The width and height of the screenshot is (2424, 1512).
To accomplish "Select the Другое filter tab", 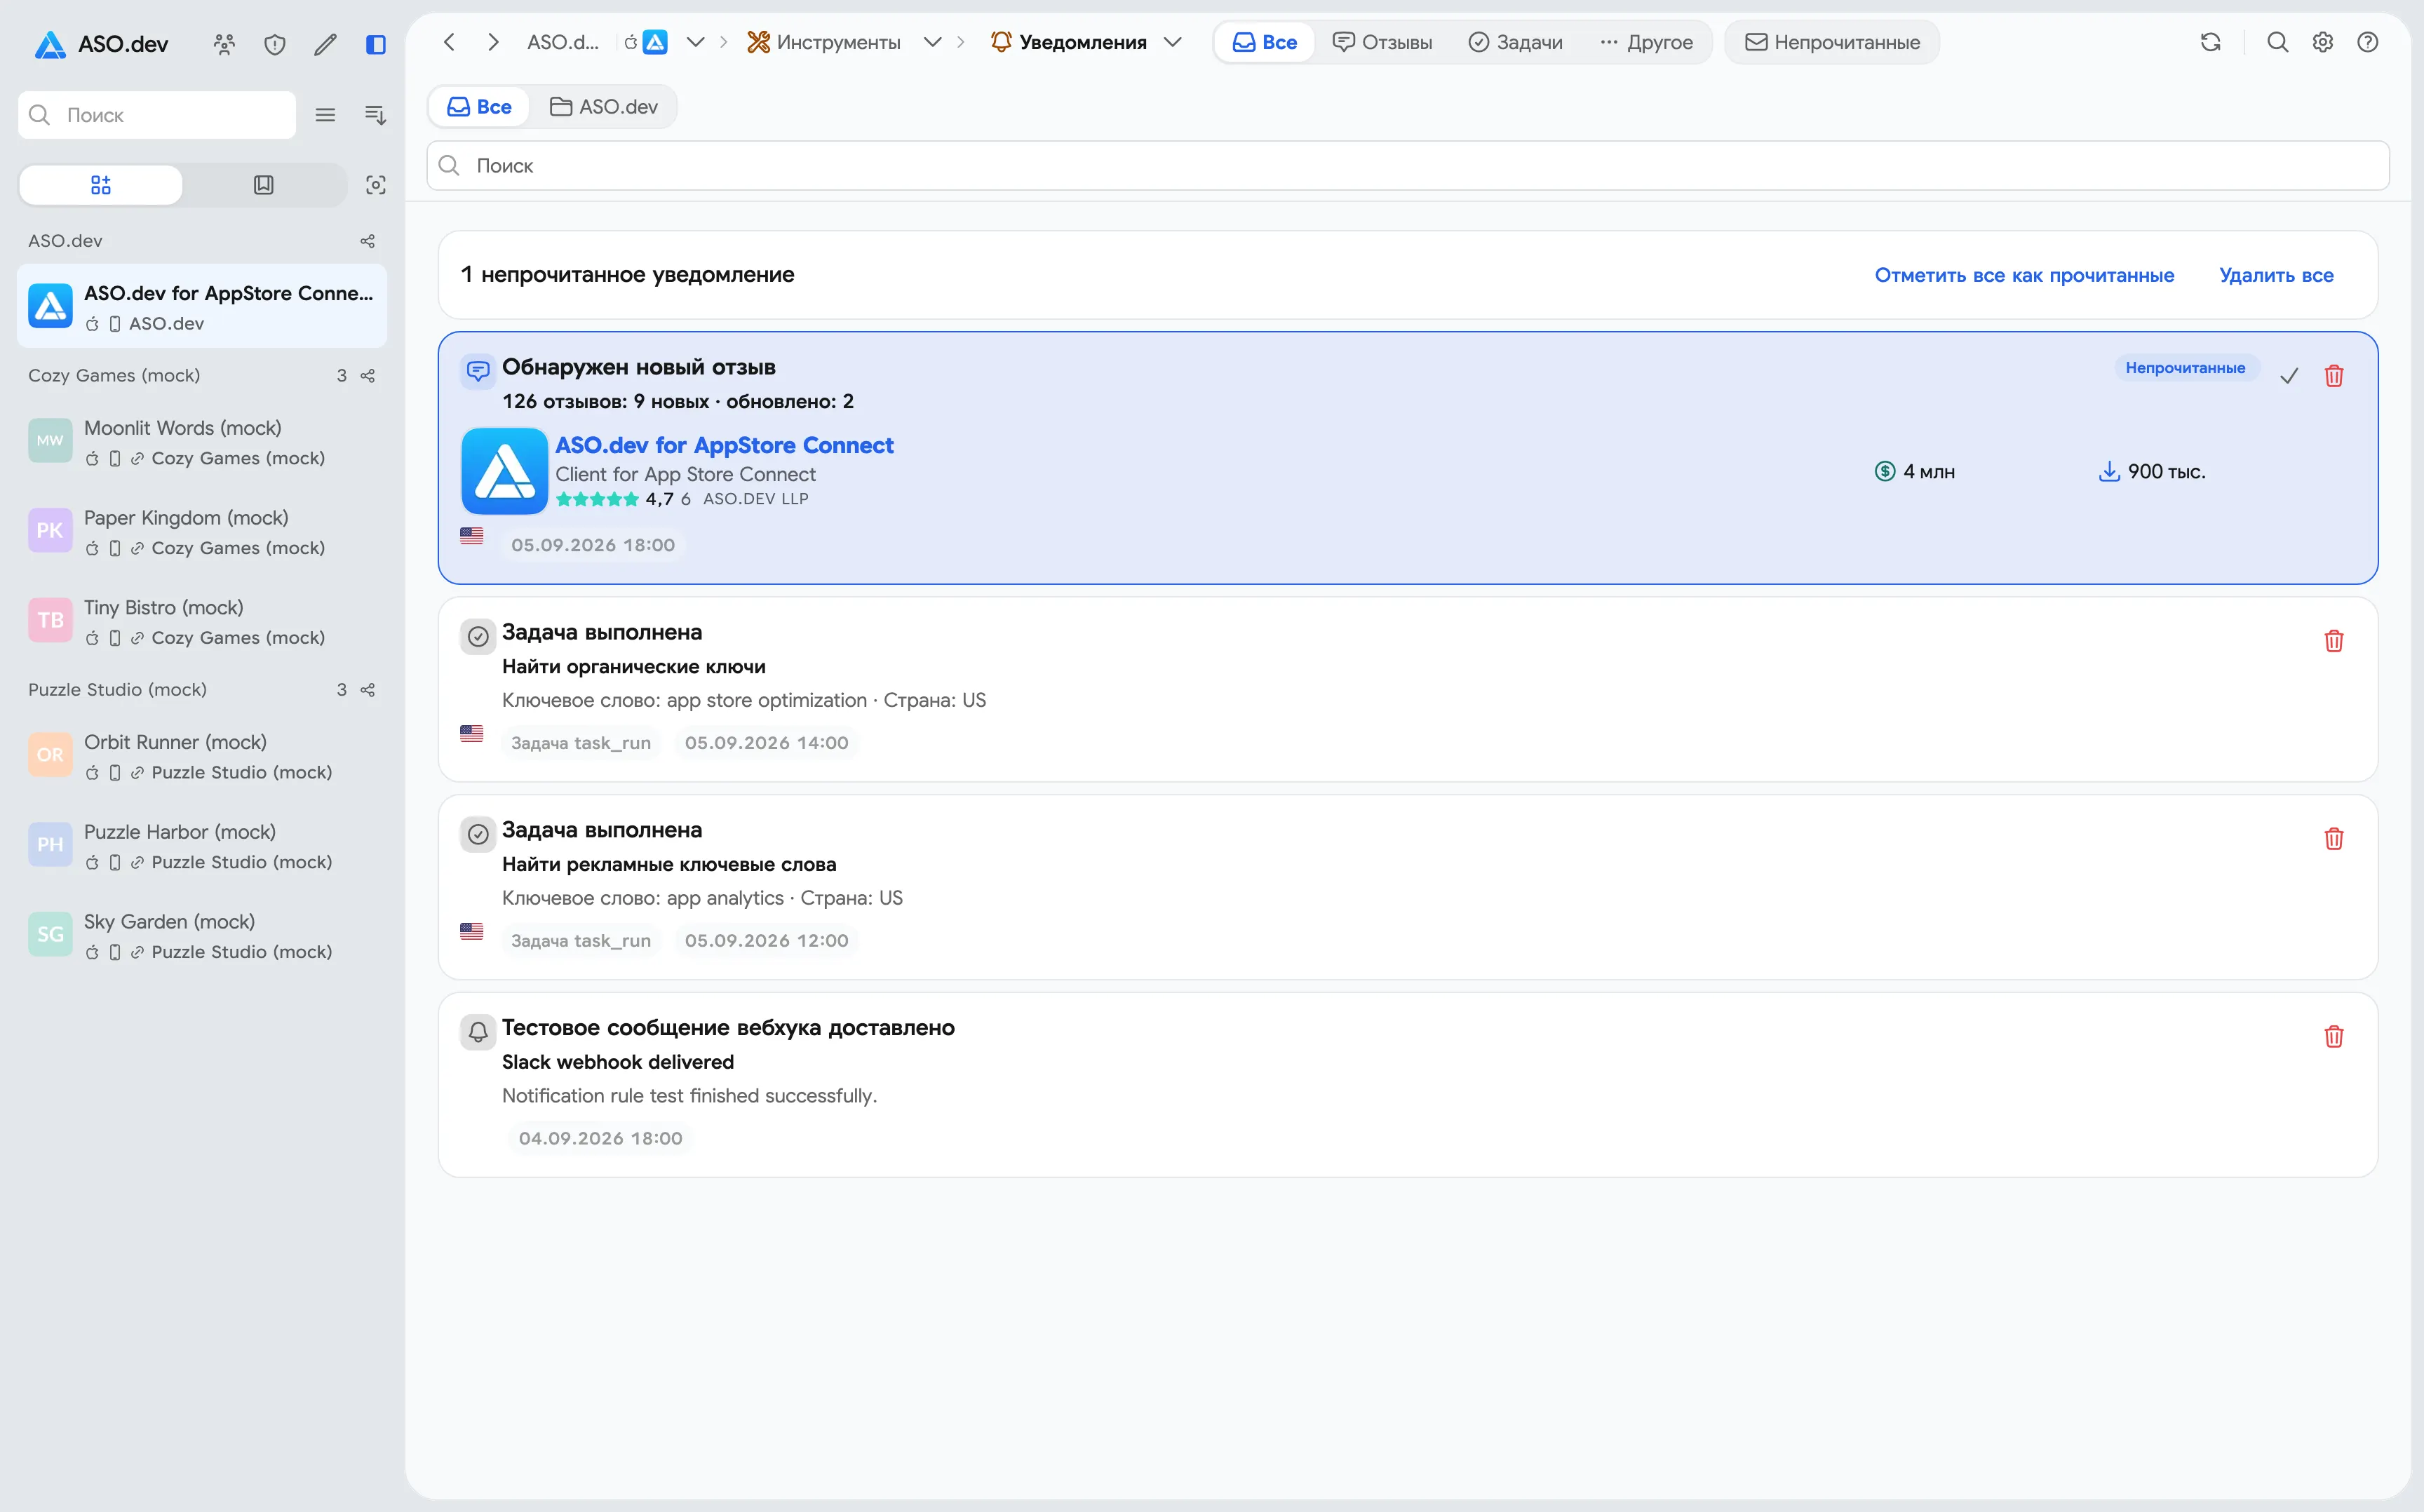I will pyautogui.click(x=1647, y=42).
